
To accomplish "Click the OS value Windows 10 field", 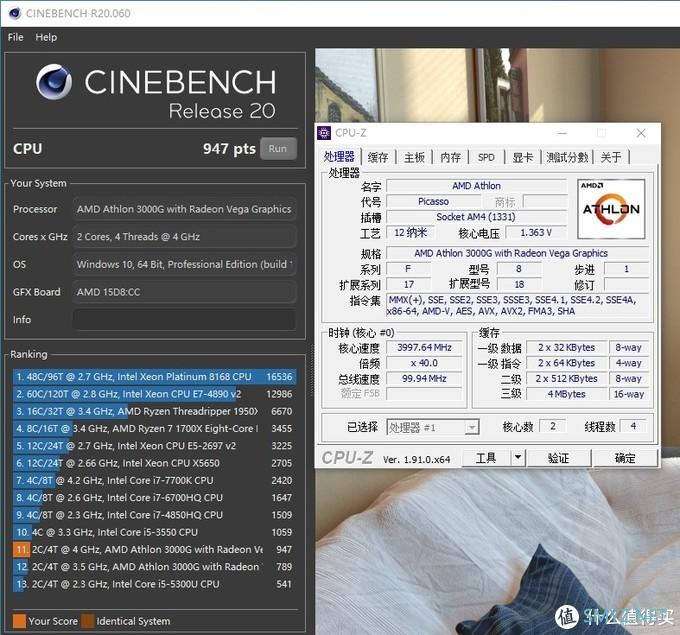I will click(x=184, y=265).
